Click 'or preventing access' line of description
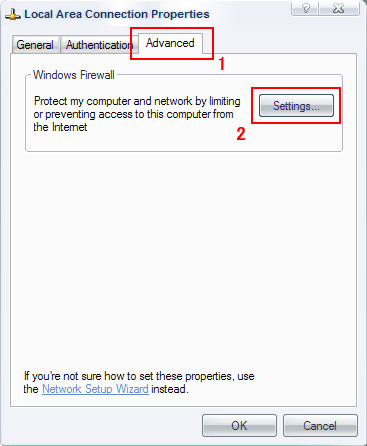Viewport: 367px width, 446px height. [x=133, y=114]
